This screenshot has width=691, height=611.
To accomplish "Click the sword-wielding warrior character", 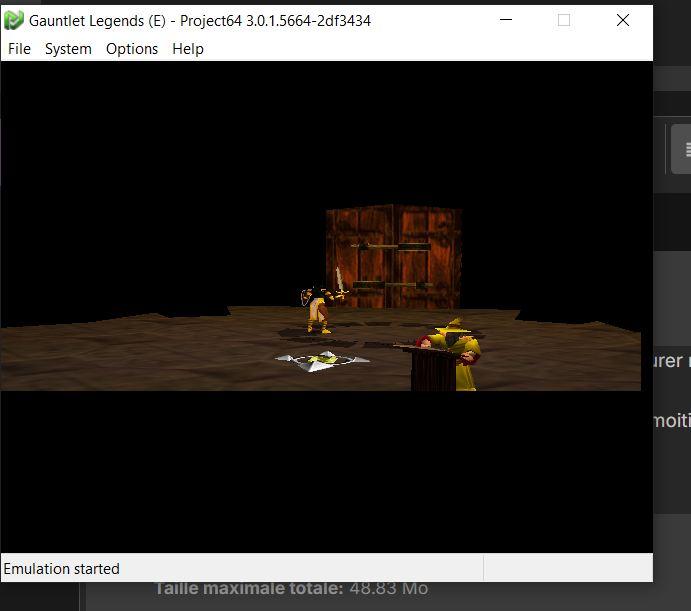I will (322, 302).
